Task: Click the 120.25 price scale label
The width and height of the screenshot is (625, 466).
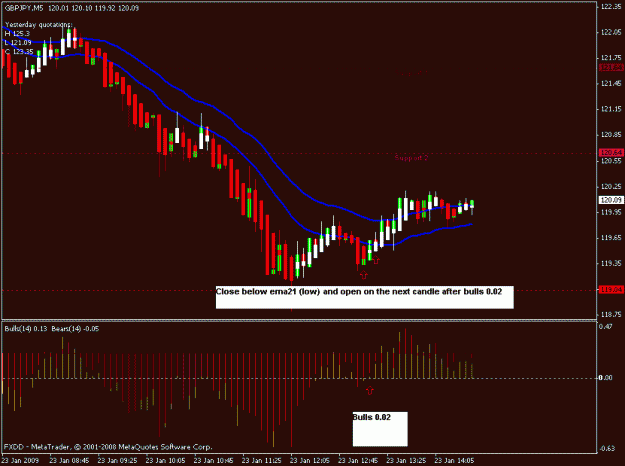Action: tap(611, 187)
